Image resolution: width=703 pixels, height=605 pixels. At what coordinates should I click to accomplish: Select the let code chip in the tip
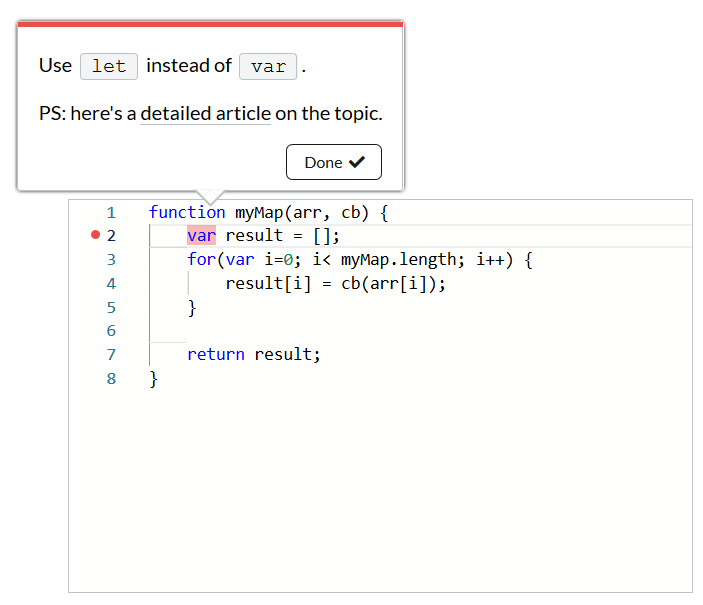(x=109, y=66)
